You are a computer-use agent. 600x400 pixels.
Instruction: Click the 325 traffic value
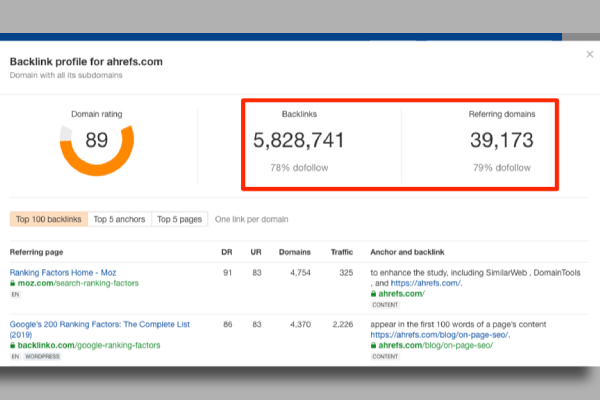click(x=346, y=273)
